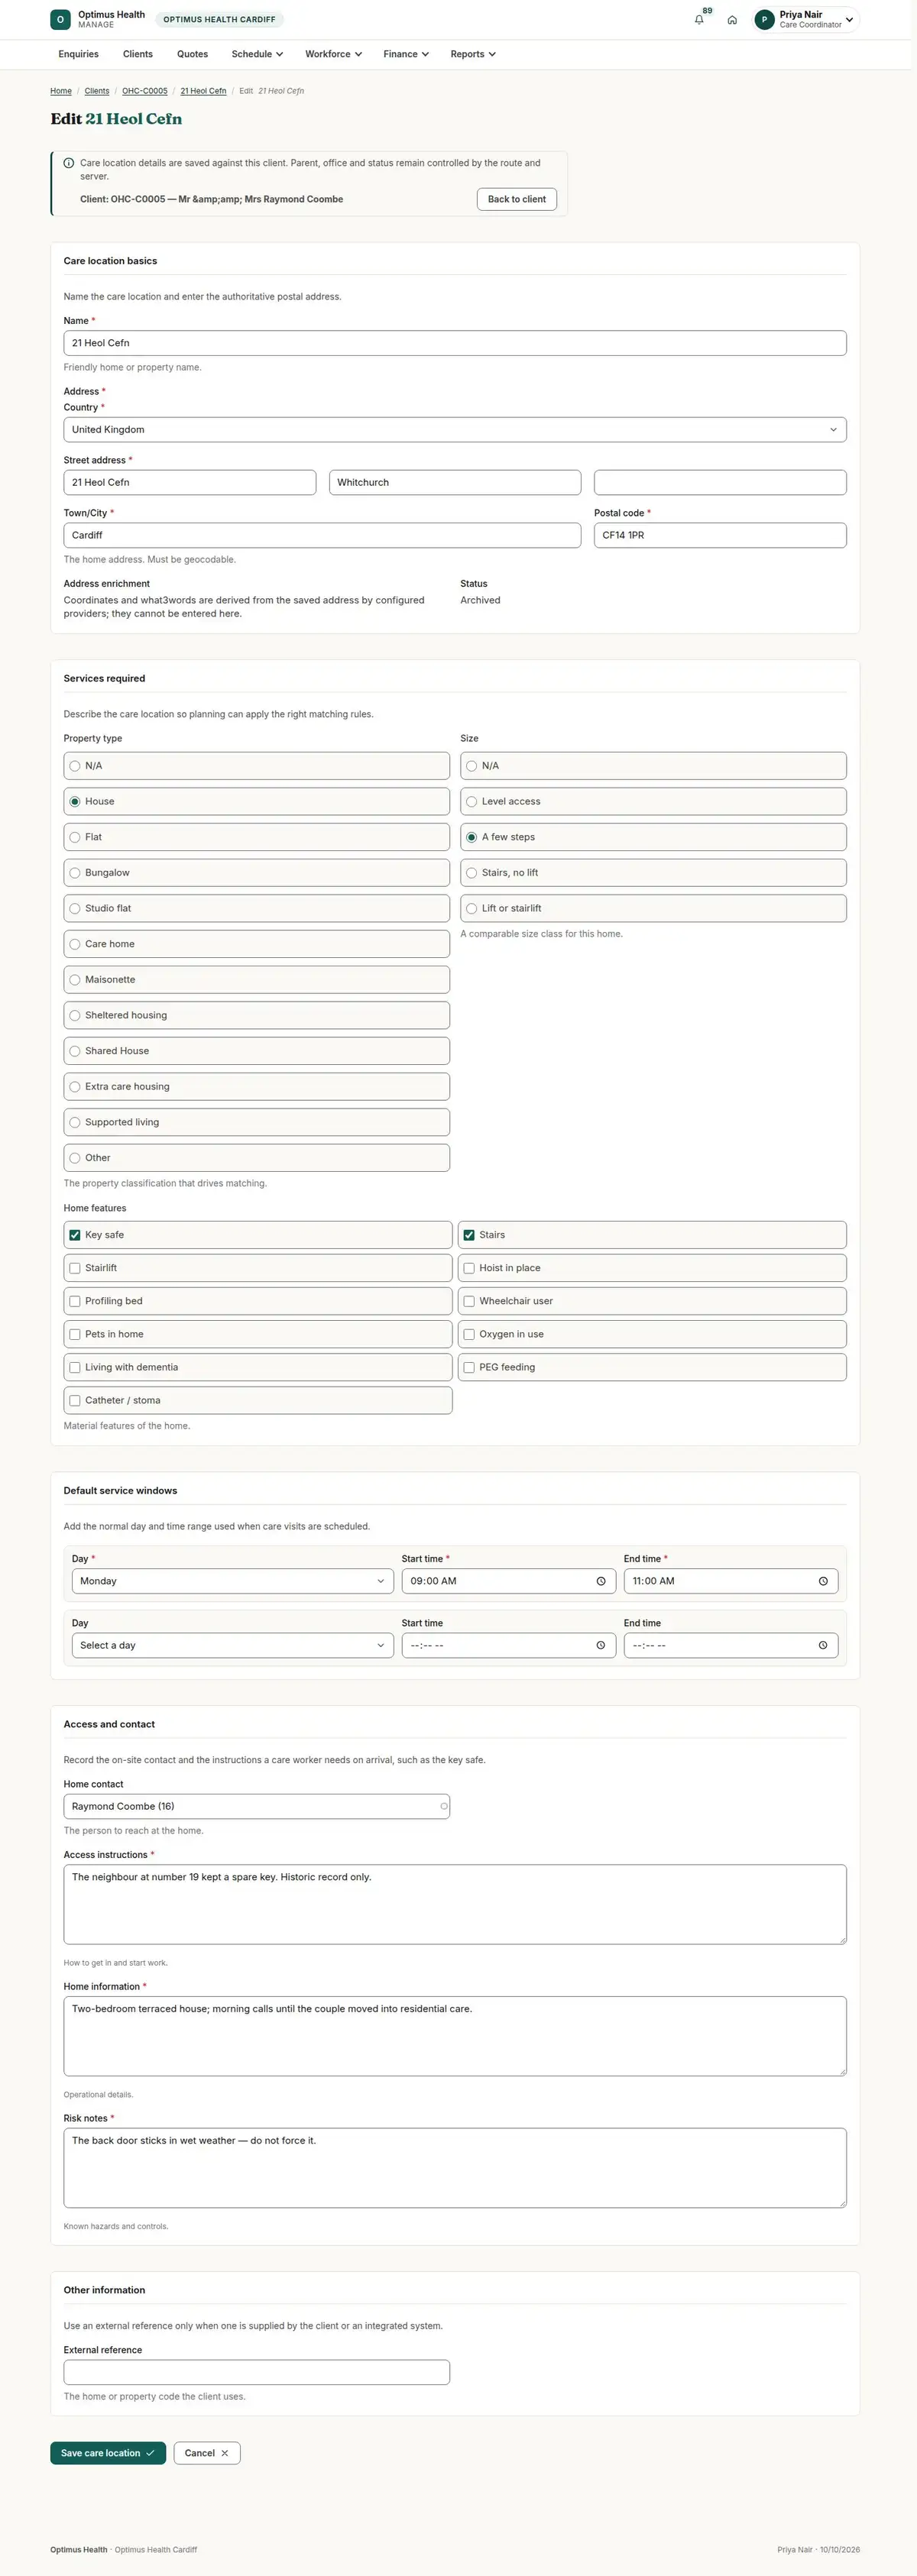Open the clock picker for 11:00 AM end time
917x2576 pixels.
click(x=823, y=1581)
